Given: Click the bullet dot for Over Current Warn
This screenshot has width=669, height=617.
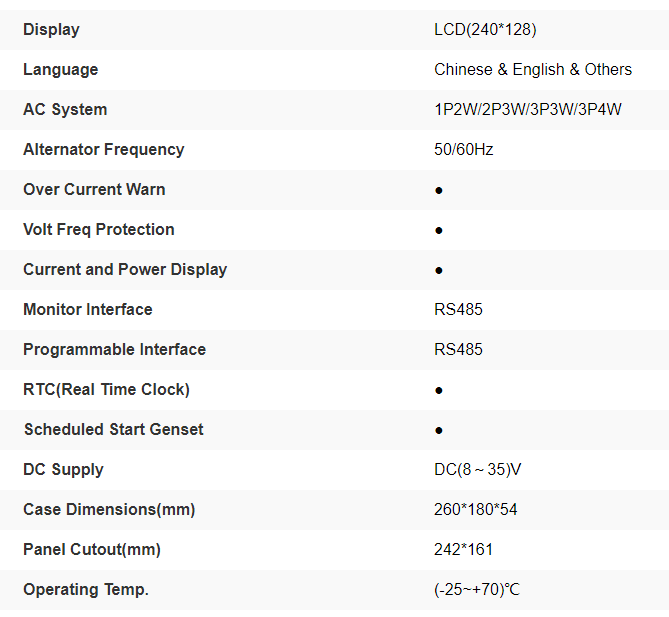Looking at the screenshot, I should 439,190.
